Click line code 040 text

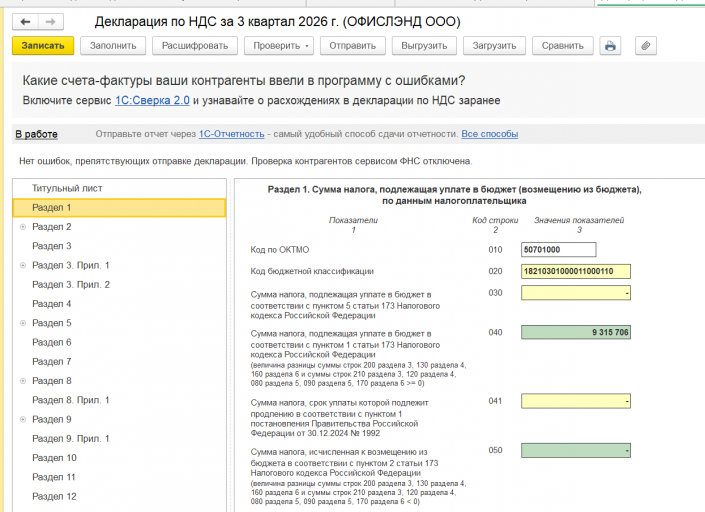[x=495, y=333]
